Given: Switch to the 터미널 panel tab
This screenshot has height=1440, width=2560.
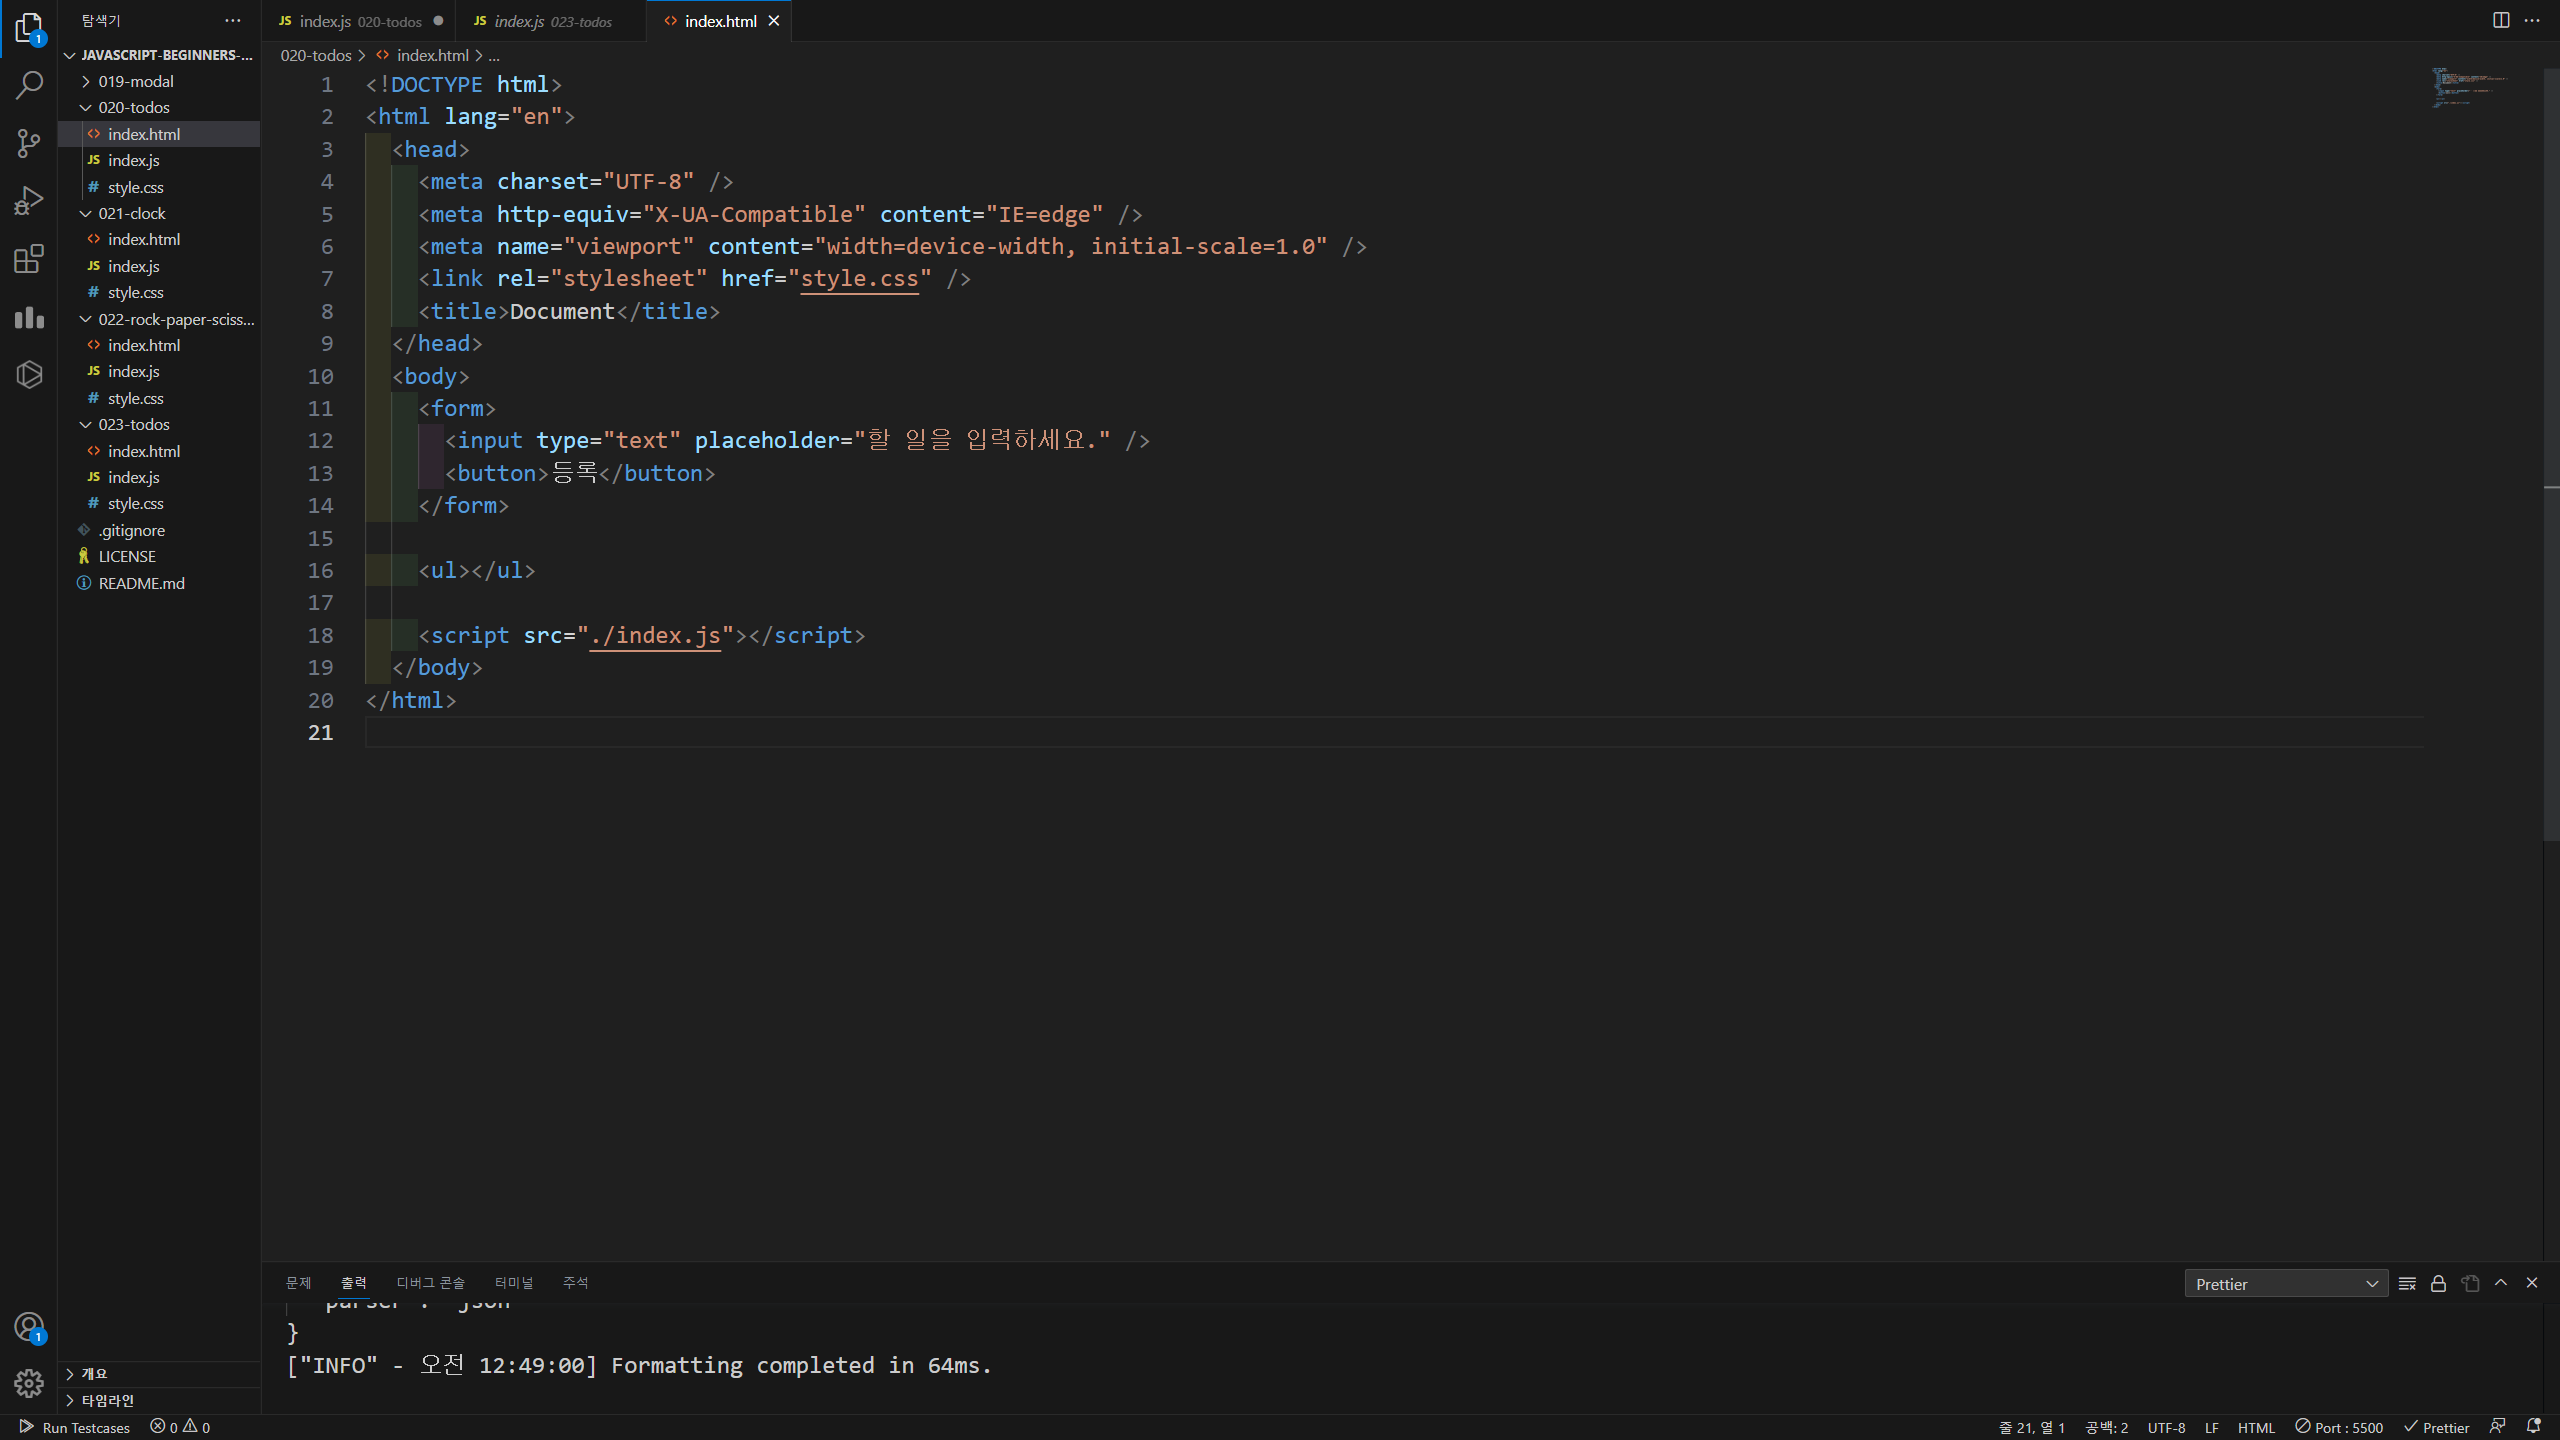Looking at the screenshot, I should pyautogui.click(x=513, y=1283).
